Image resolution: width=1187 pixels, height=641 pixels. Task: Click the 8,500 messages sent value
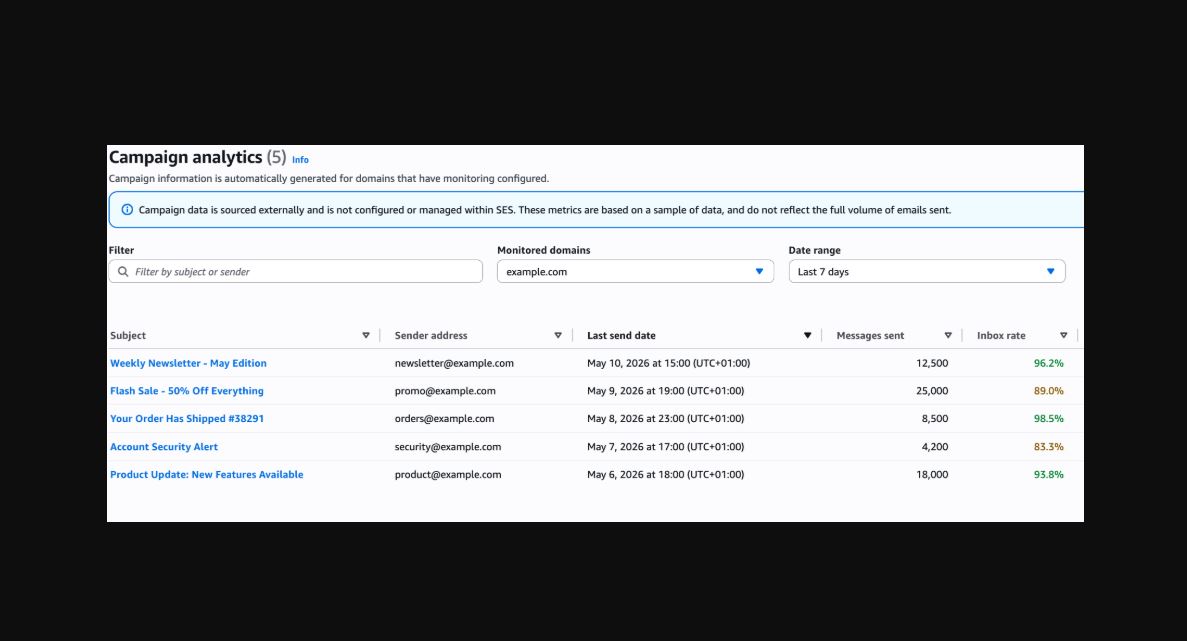coord(935,419)
